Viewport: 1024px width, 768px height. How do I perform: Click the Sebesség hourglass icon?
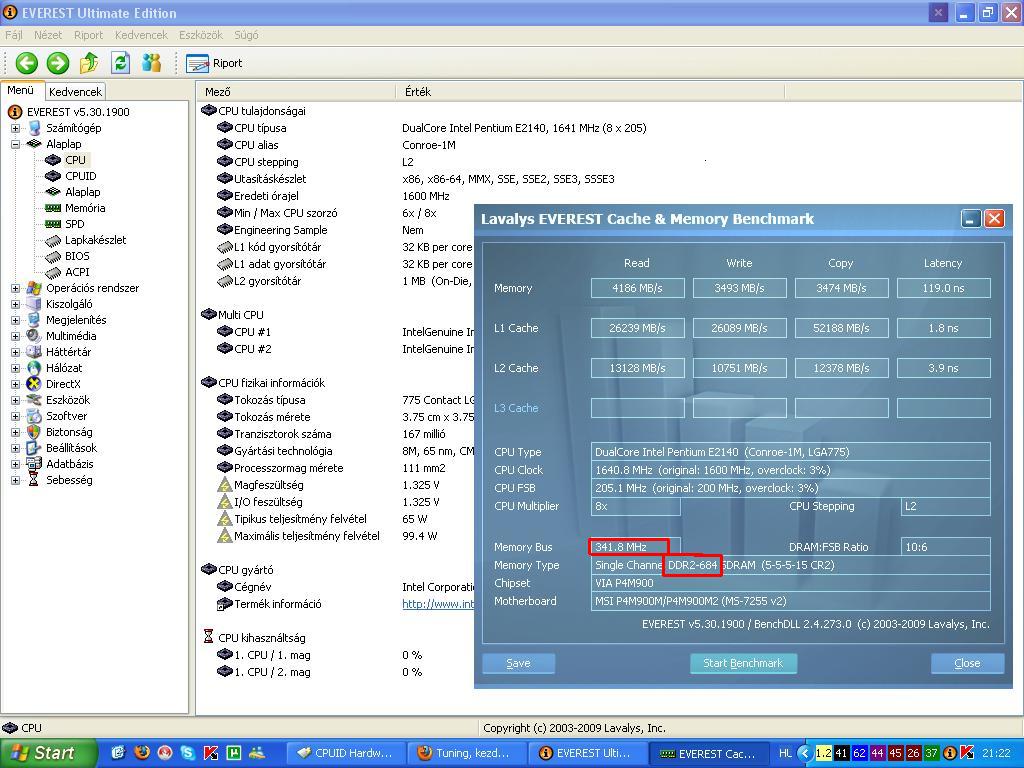[34, 480]
